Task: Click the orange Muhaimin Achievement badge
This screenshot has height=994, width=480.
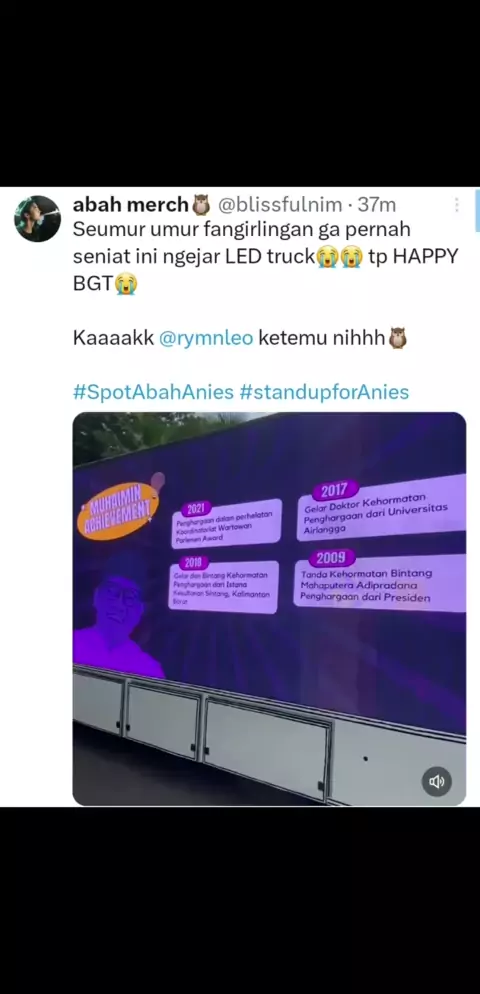Action: pyautogui.click(x=118, y=512)
